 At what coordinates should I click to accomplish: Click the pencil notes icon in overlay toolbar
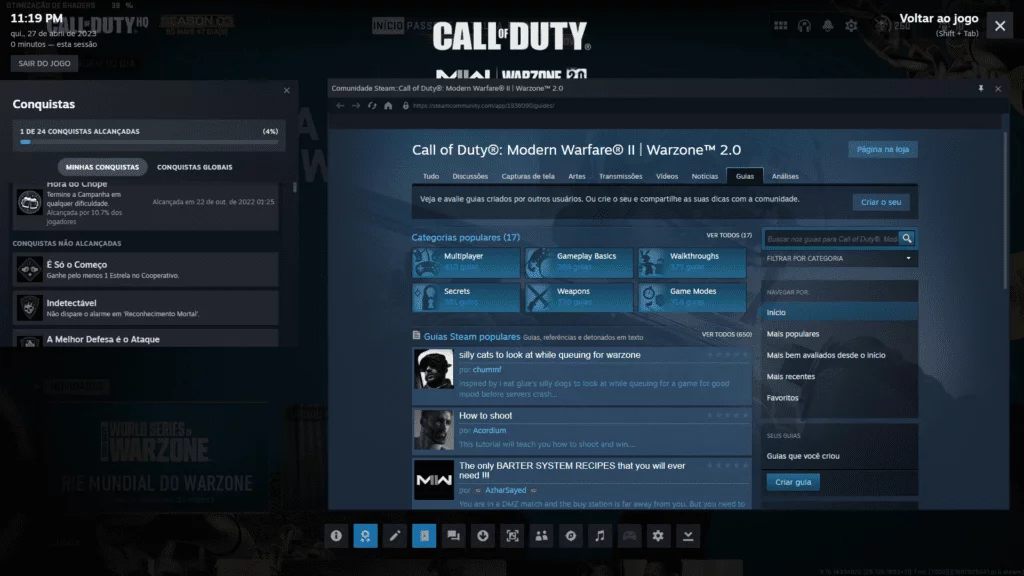tap(395, 536)
